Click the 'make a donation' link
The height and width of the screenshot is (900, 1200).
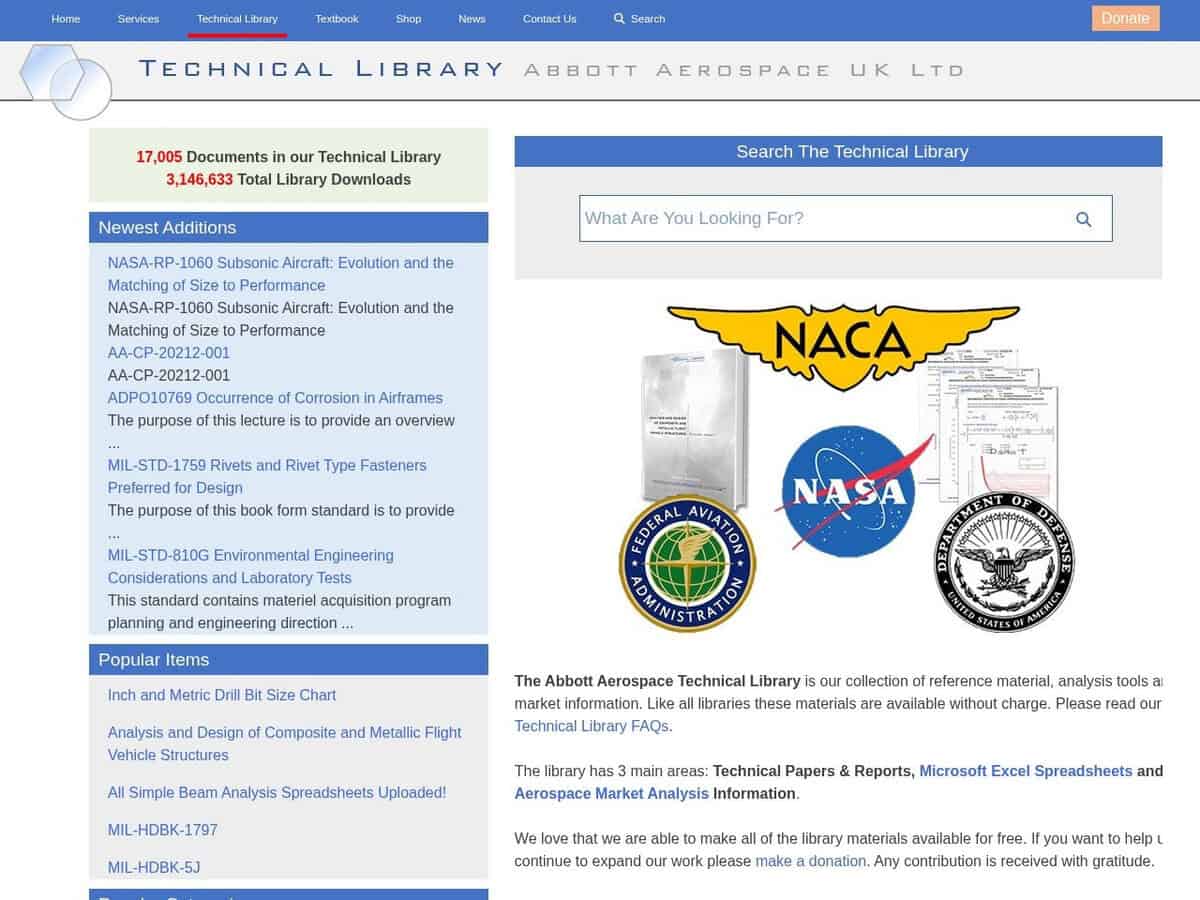[811, 861]
